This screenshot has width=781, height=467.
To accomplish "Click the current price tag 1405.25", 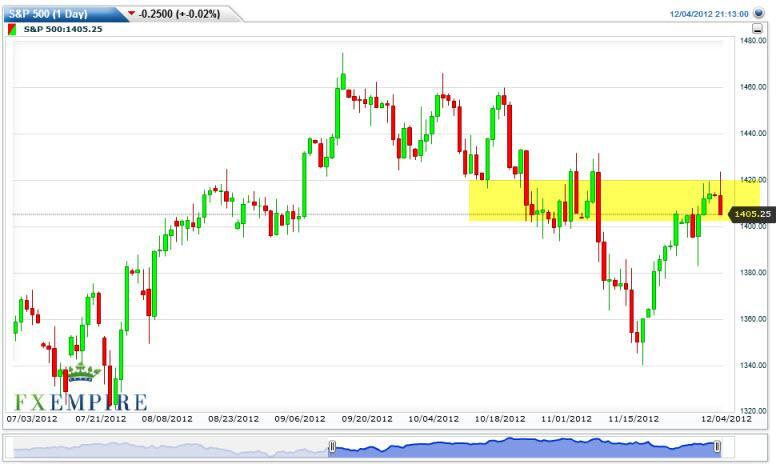I will point(752,214).
